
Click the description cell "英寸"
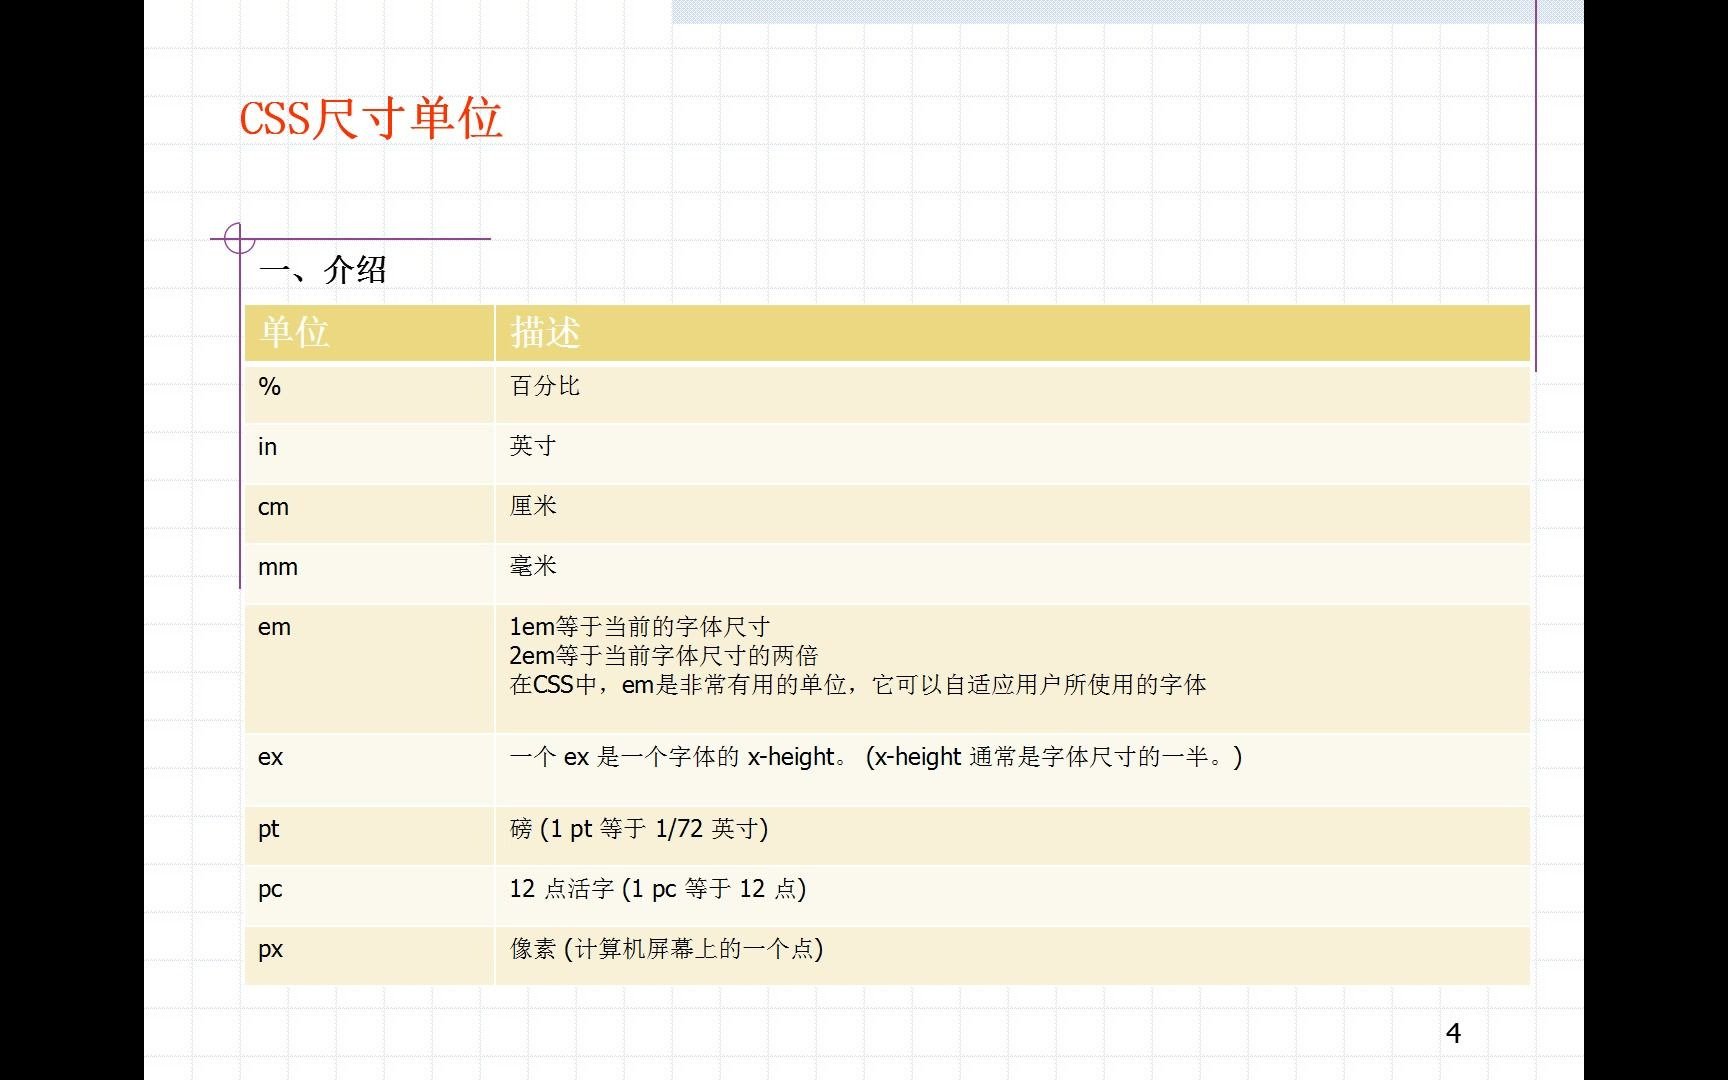[1012, 453]
